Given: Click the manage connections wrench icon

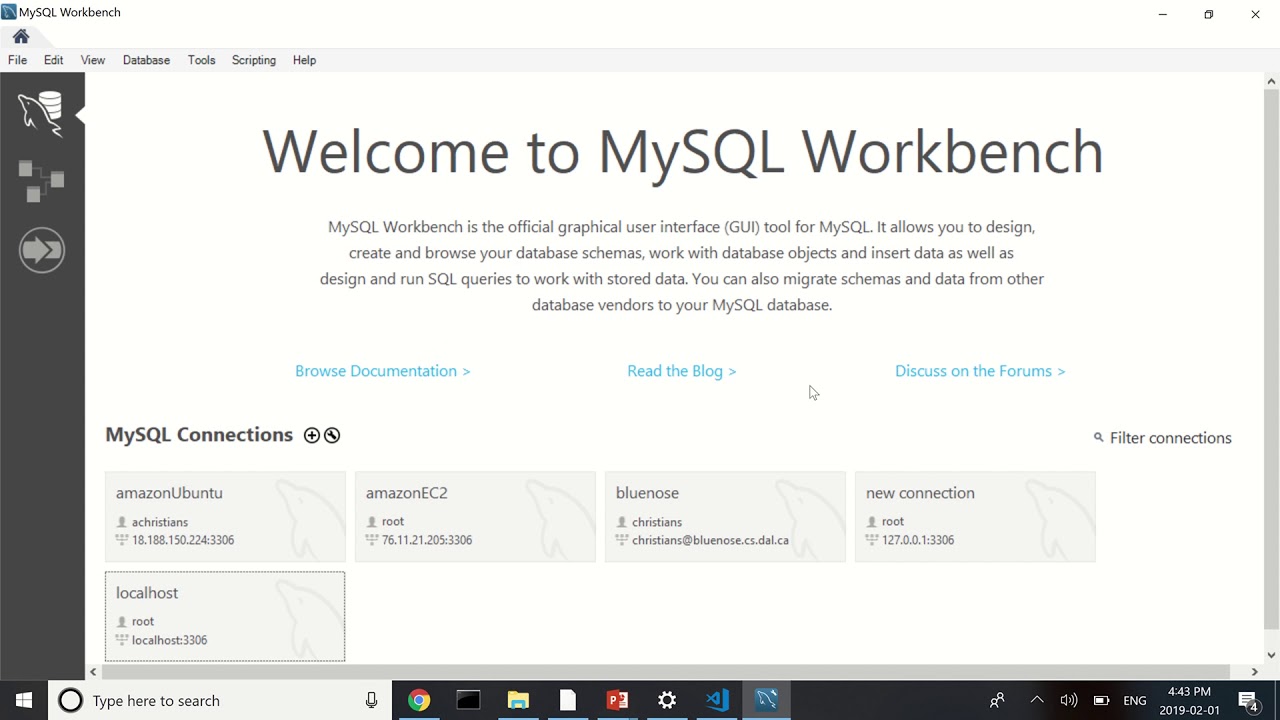Looking at the screenshot, I should (332, 435).
